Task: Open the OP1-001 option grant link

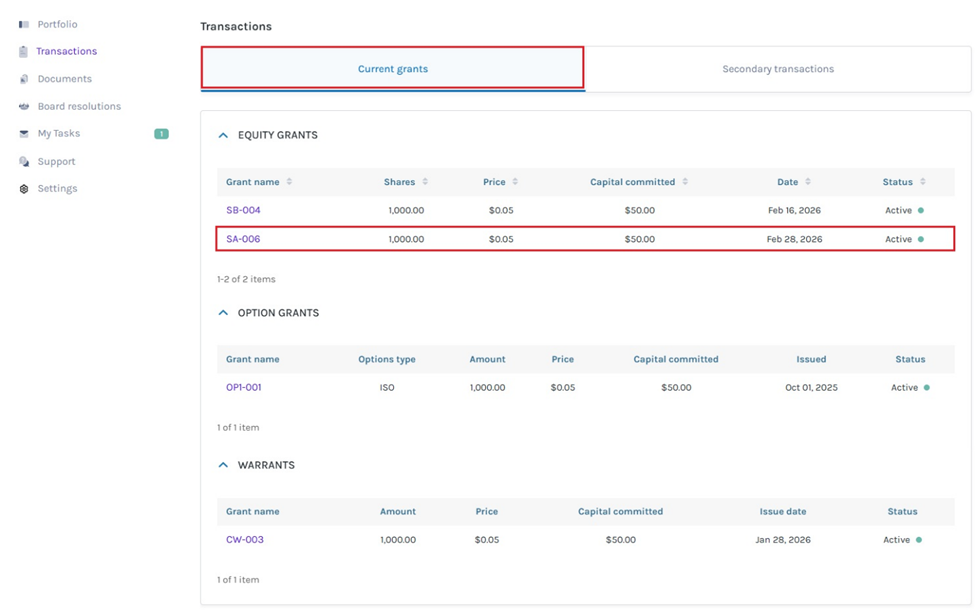Action: tap(244, 387)
